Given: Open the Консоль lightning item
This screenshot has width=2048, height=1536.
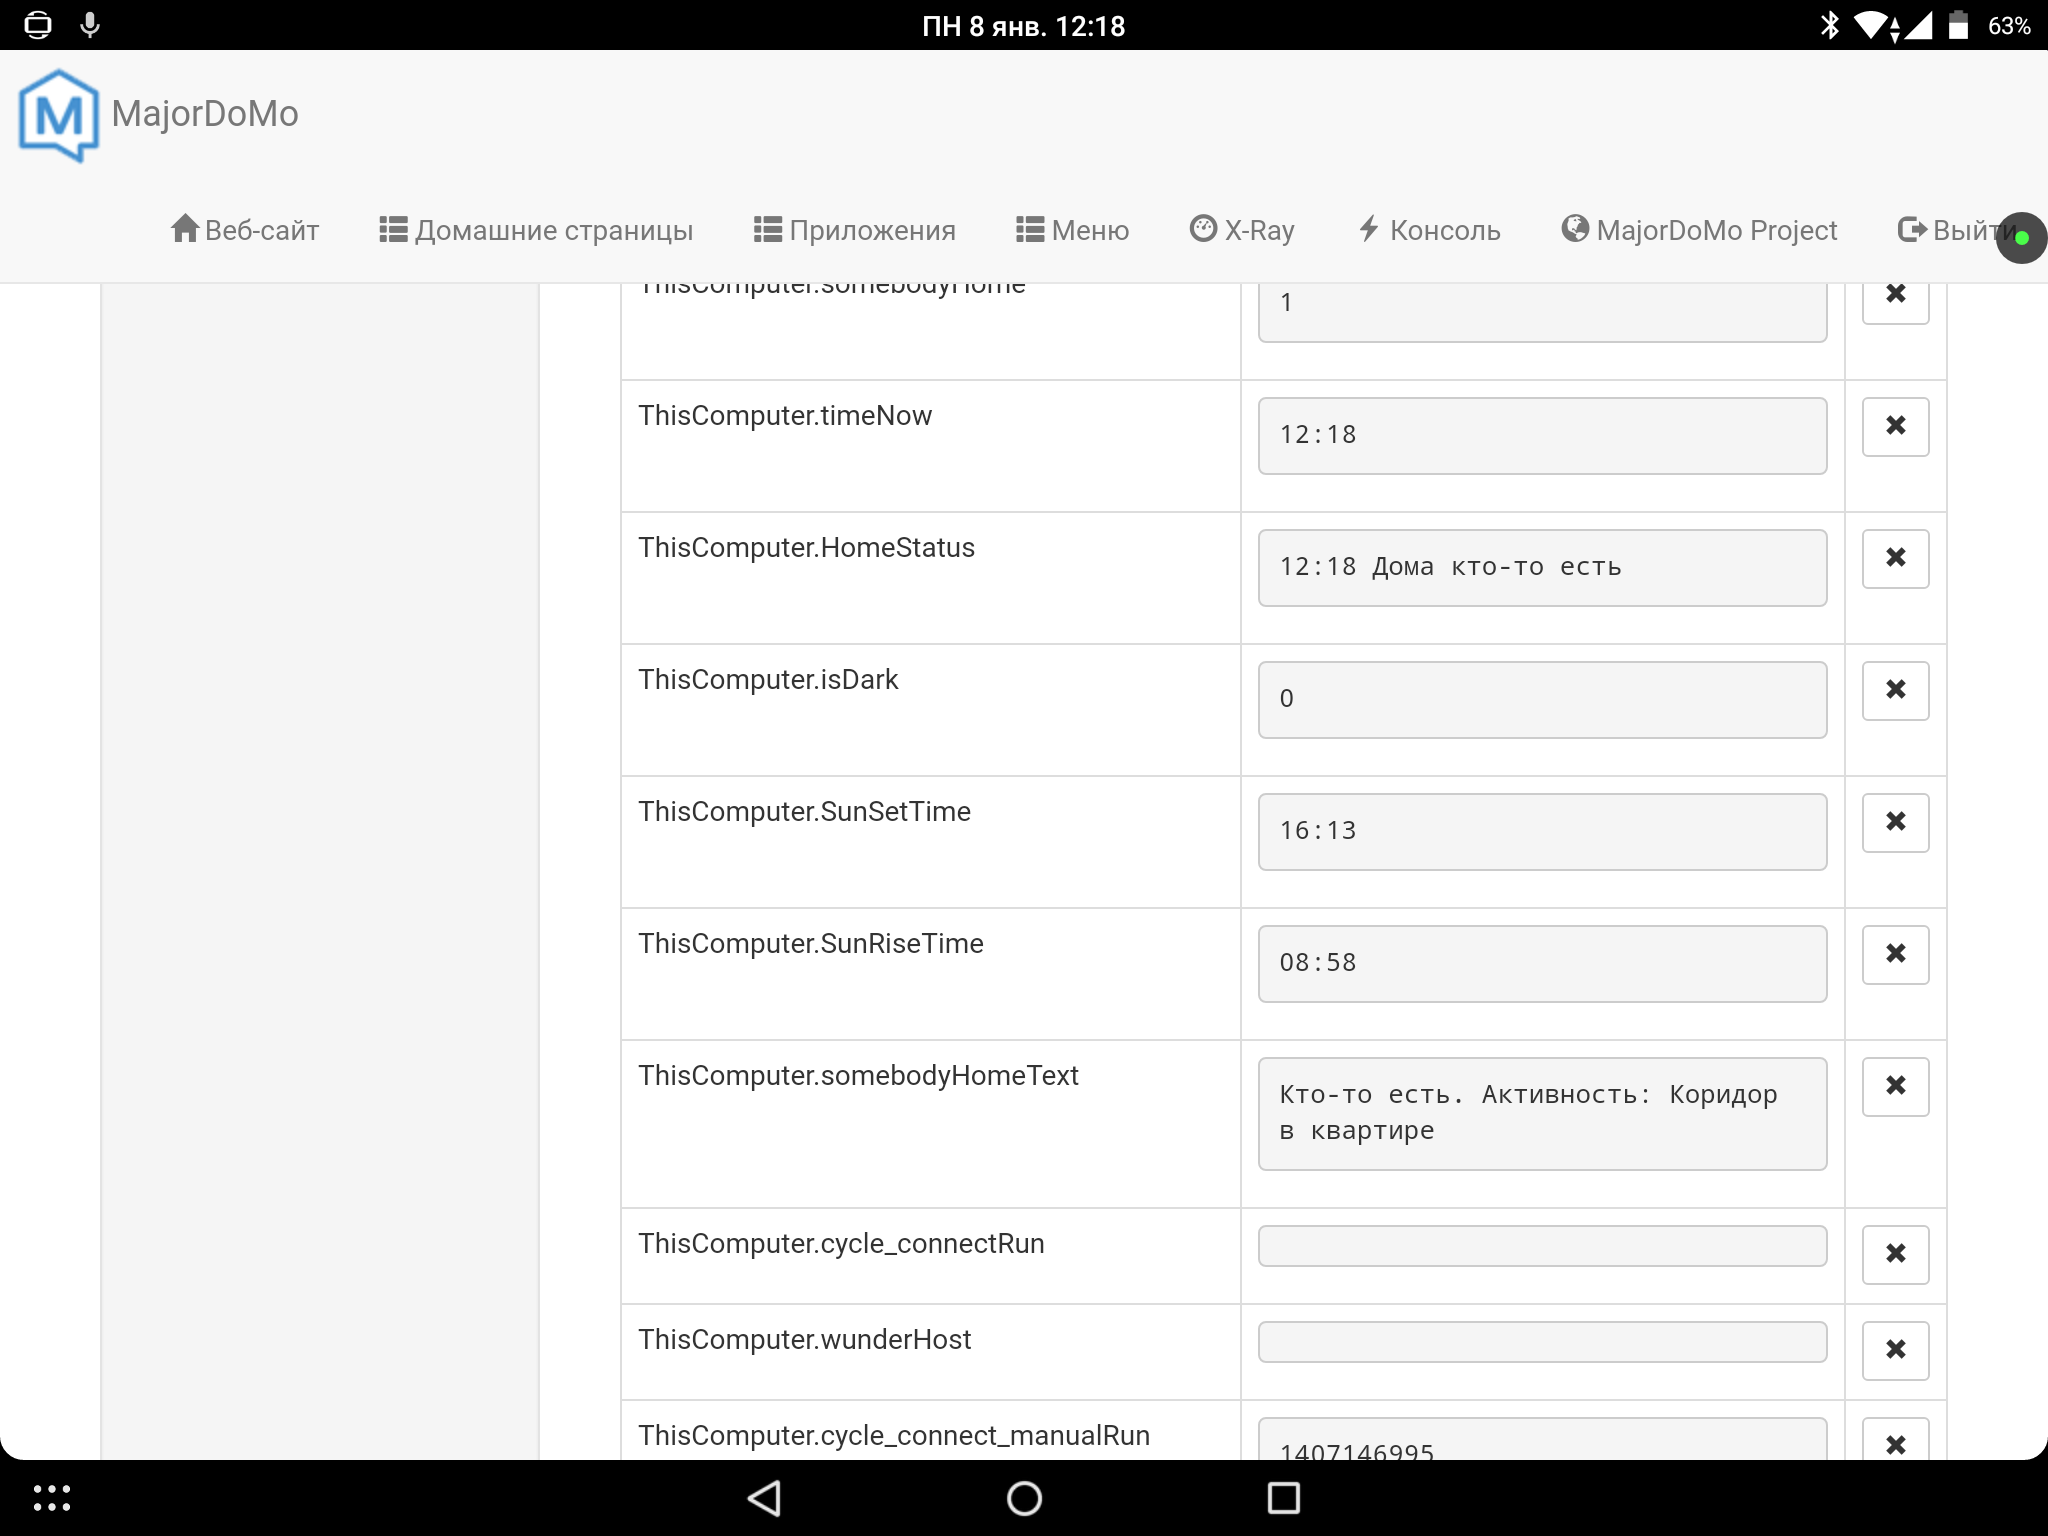Looking at the screenshot, I should tap(1430, 230).
